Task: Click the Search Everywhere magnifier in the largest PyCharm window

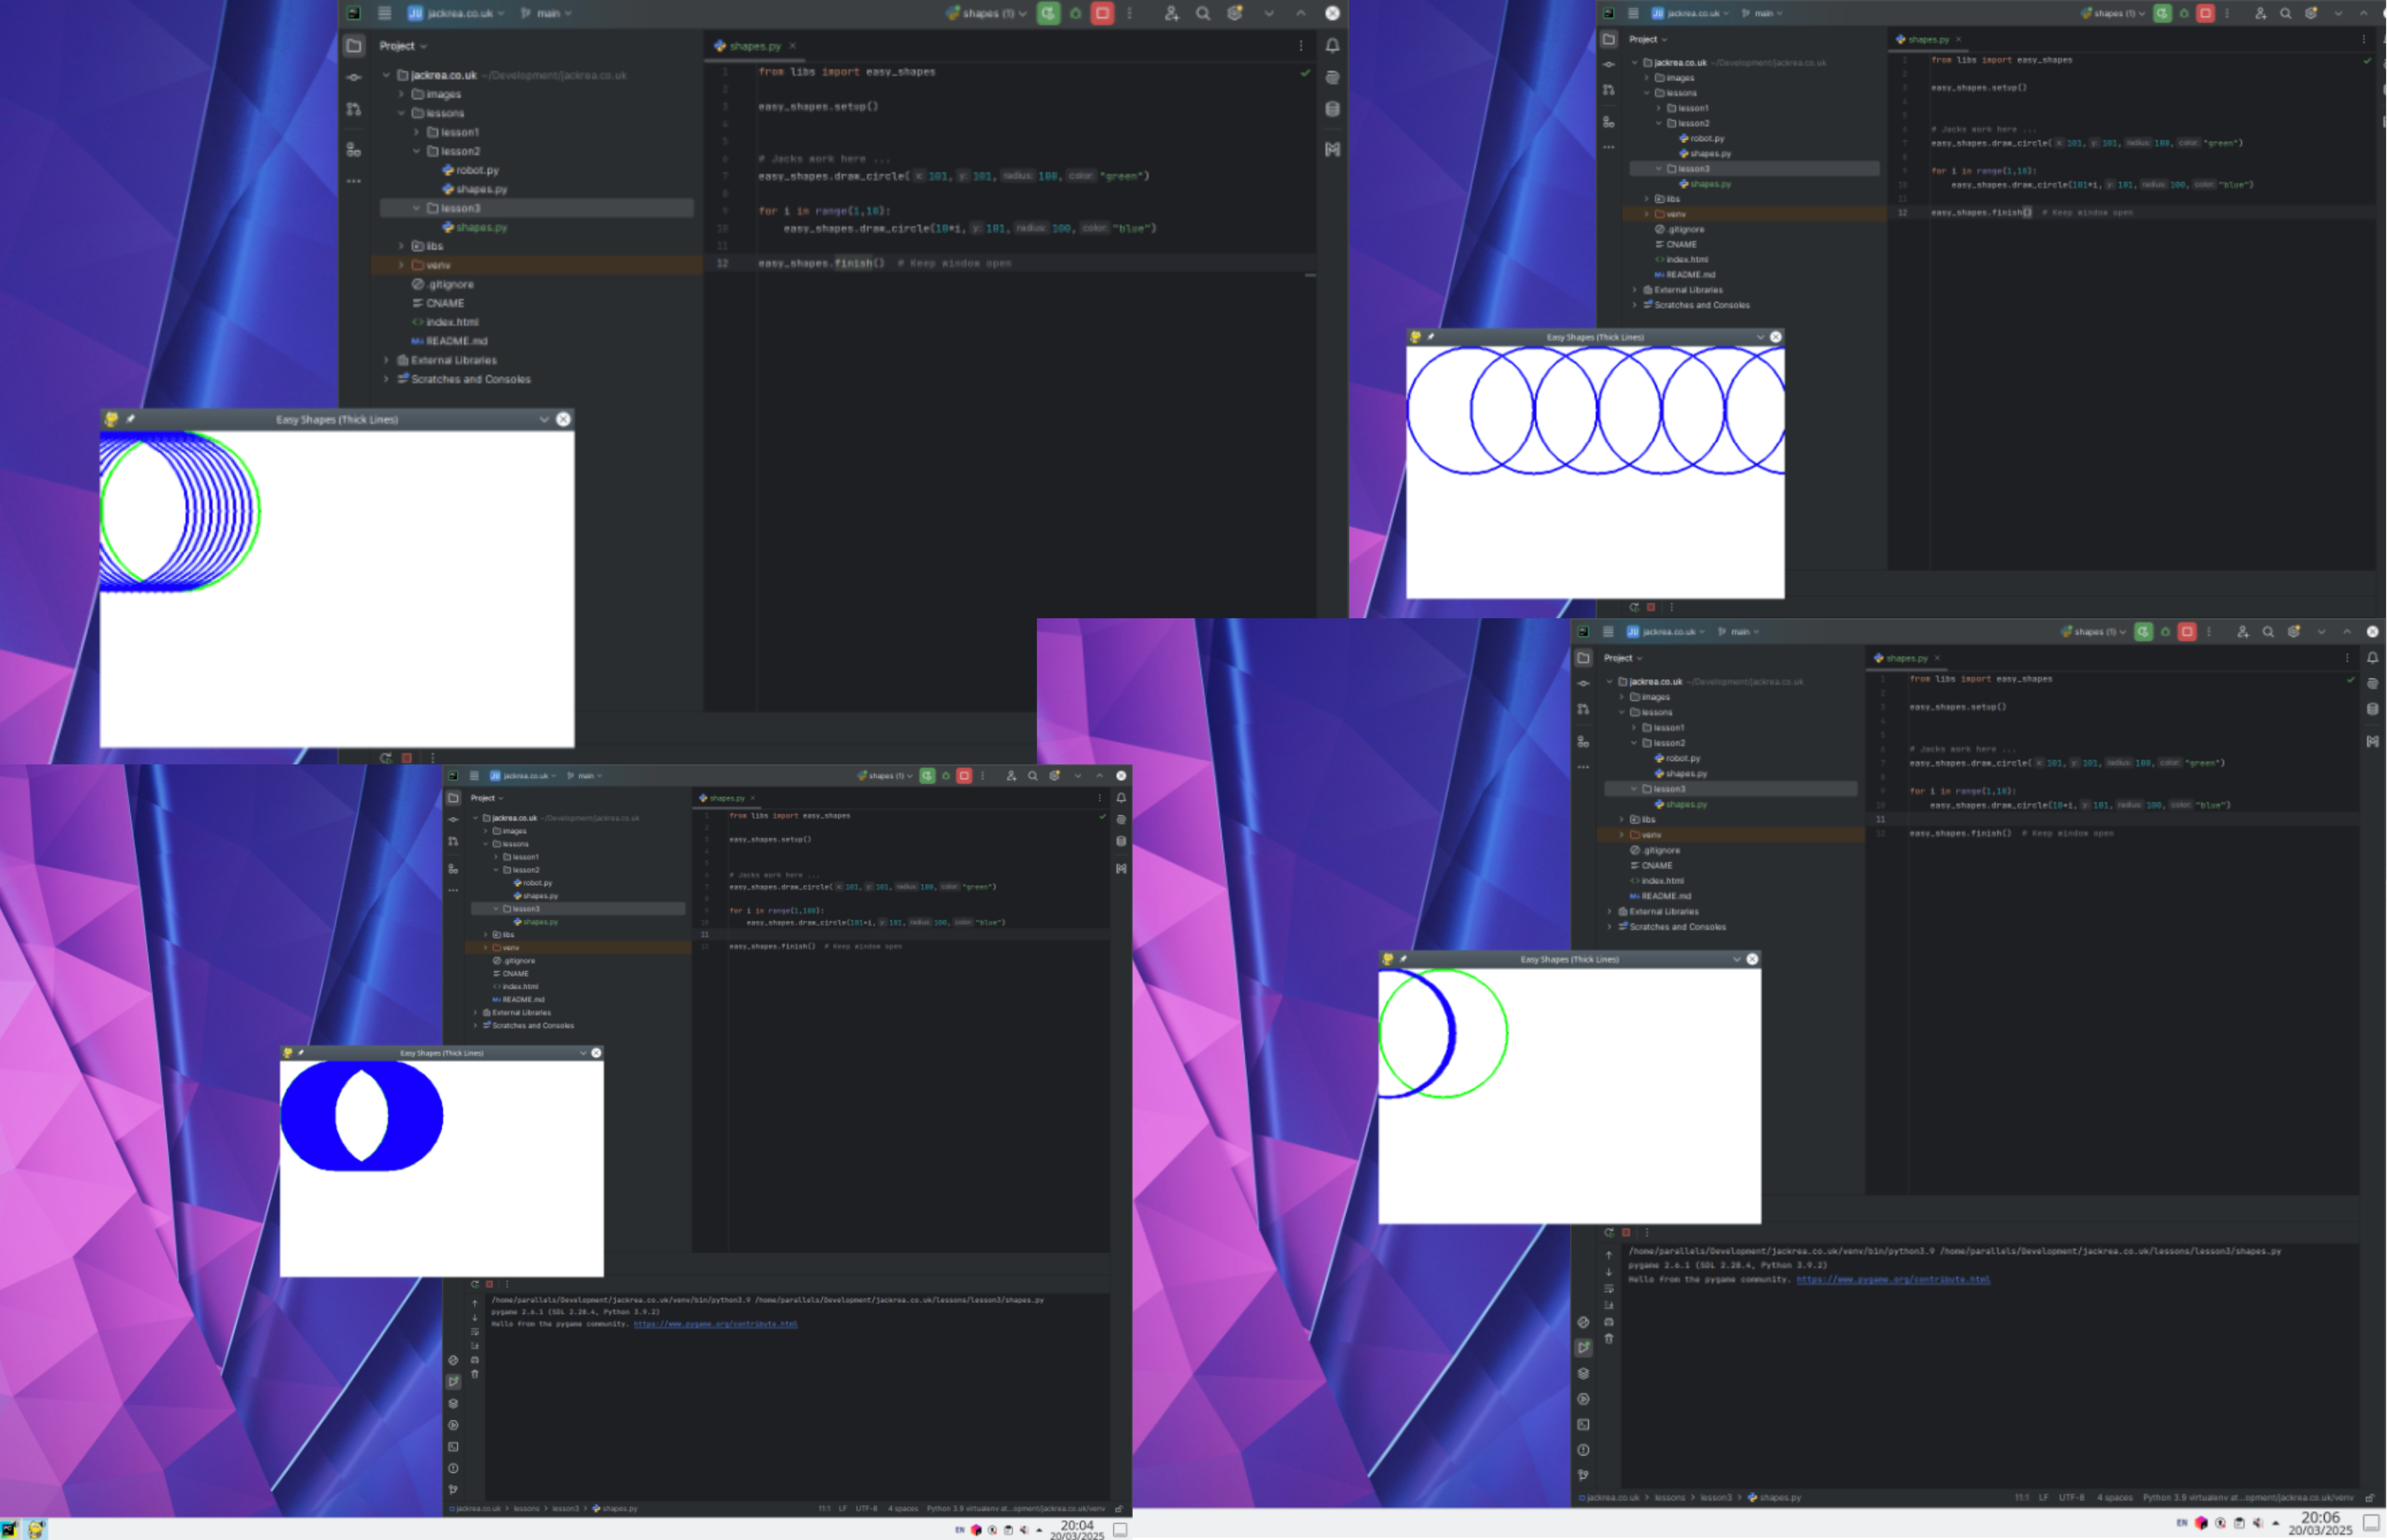Action: coord(1203,13)
